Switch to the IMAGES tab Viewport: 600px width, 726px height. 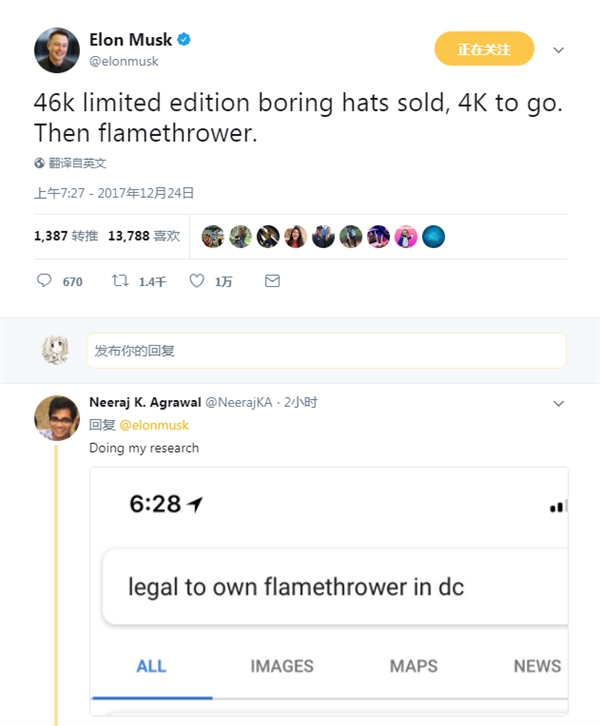[282, 666]
